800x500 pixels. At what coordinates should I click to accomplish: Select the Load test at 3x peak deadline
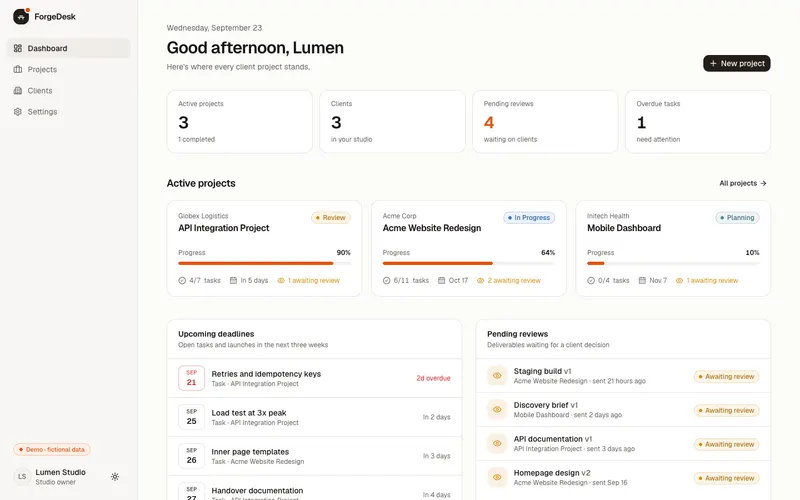[314, 417]
